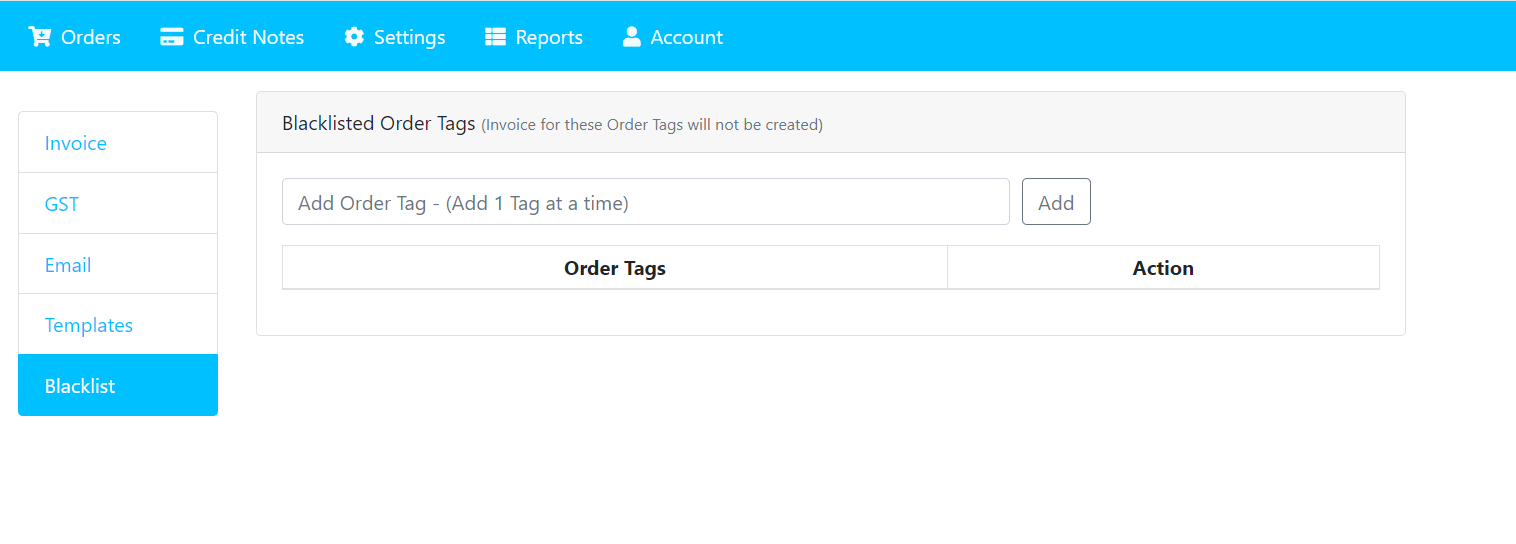Click the Credit Notes card icon
This screenshot has width=1516, height=544.
[172, 37]
